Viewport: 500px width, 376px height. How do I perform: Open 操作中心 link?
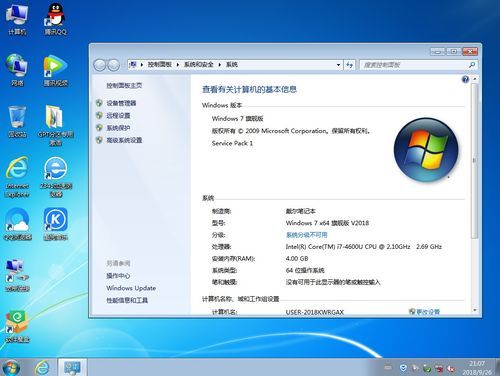[118, 275]
